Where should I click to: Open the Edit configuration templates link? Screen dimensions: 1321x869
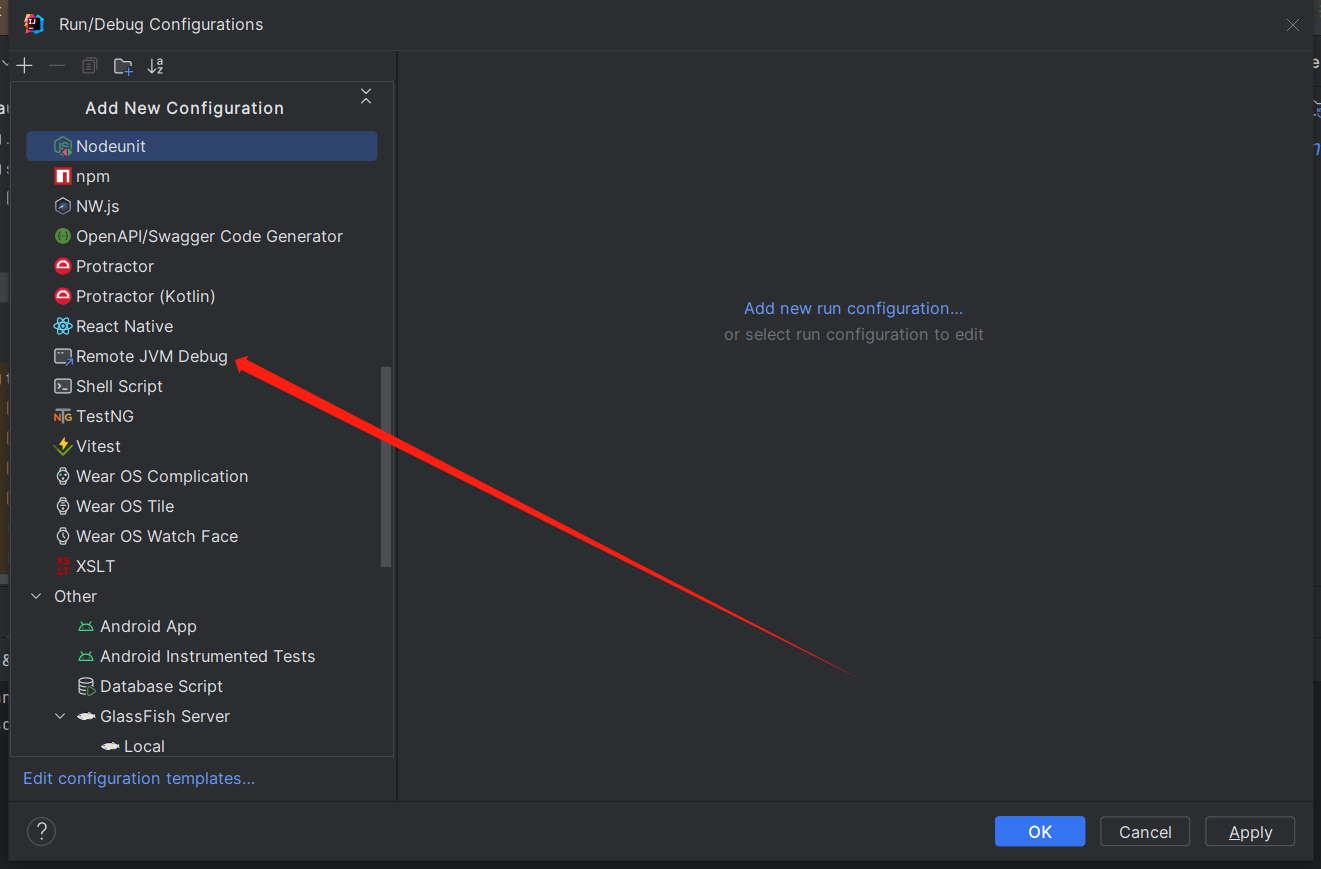tap(139, 778)
